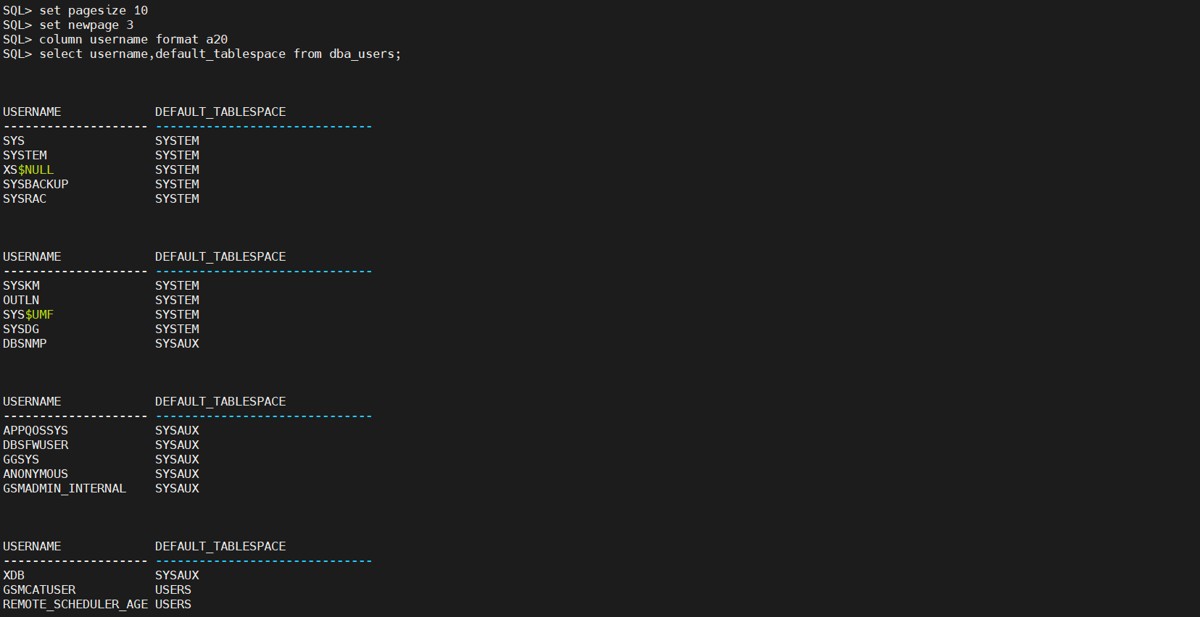Select the SYSRAC username text
Image resolution: width=1200 pixels, height=617 pixels.
pos(24,199)
